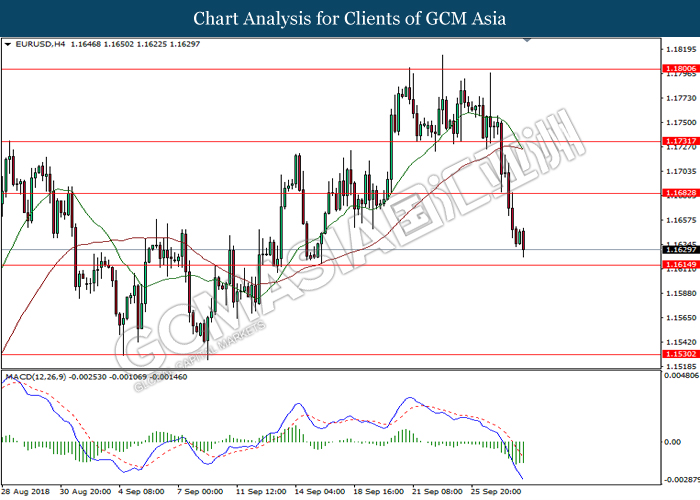
Task: Click the 30 Aug 20:00 time label
Action: (85, 492)
